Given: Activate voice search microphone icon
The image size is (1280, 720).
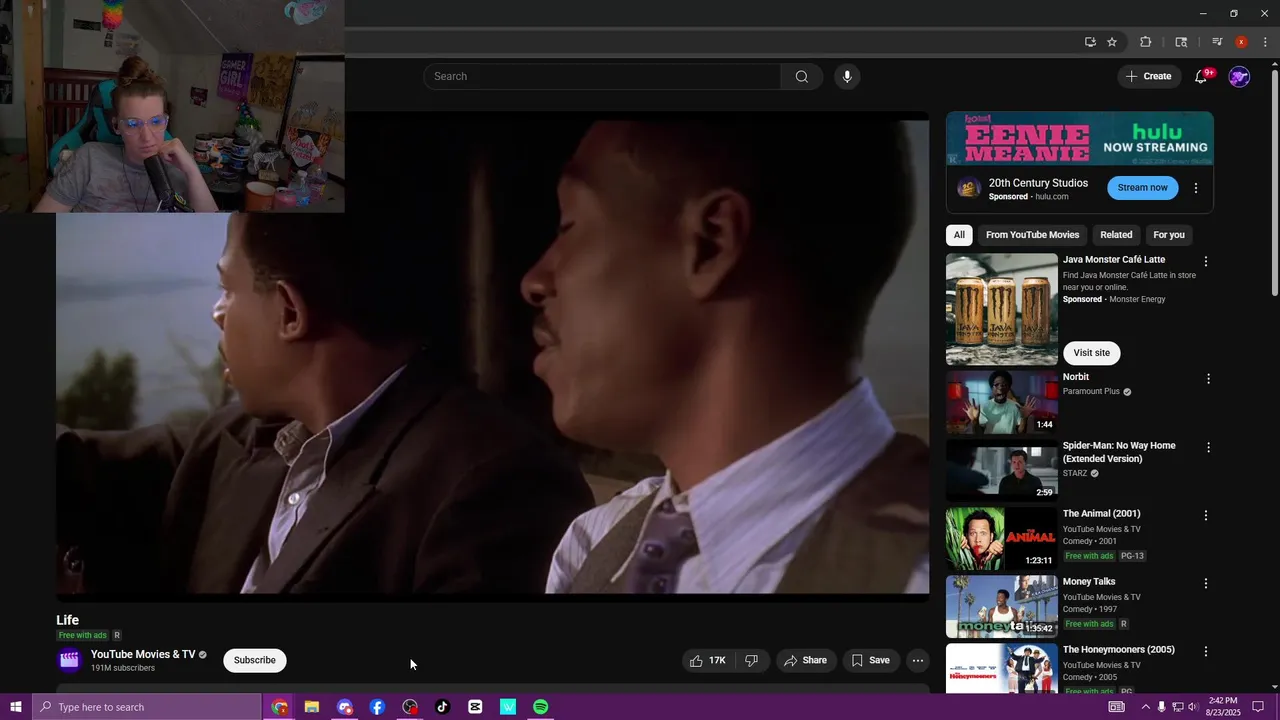Looking at the screenshot, I should click(847, 77).
